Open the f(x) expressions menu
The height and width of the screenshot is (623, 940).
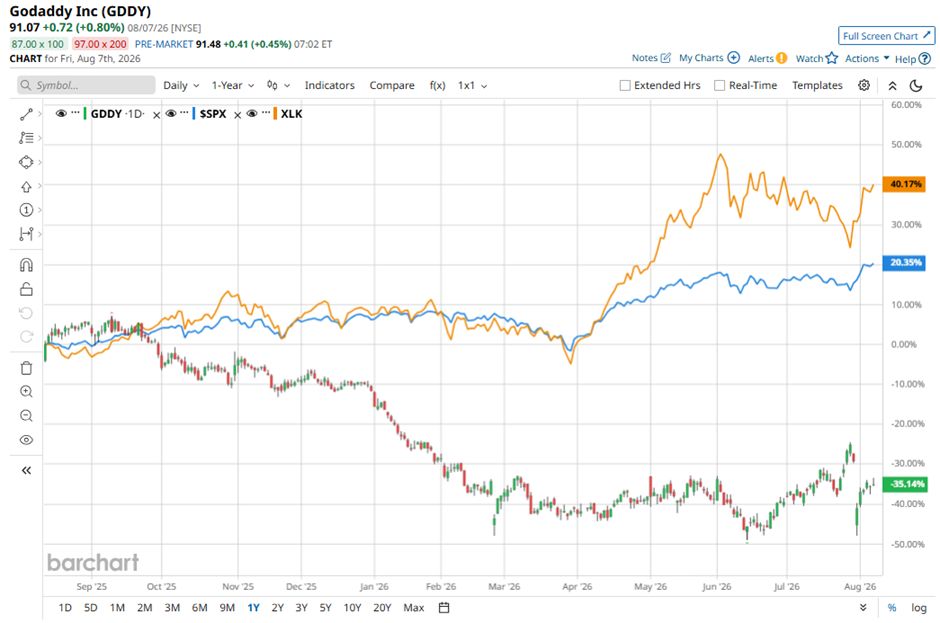(437, 85)
